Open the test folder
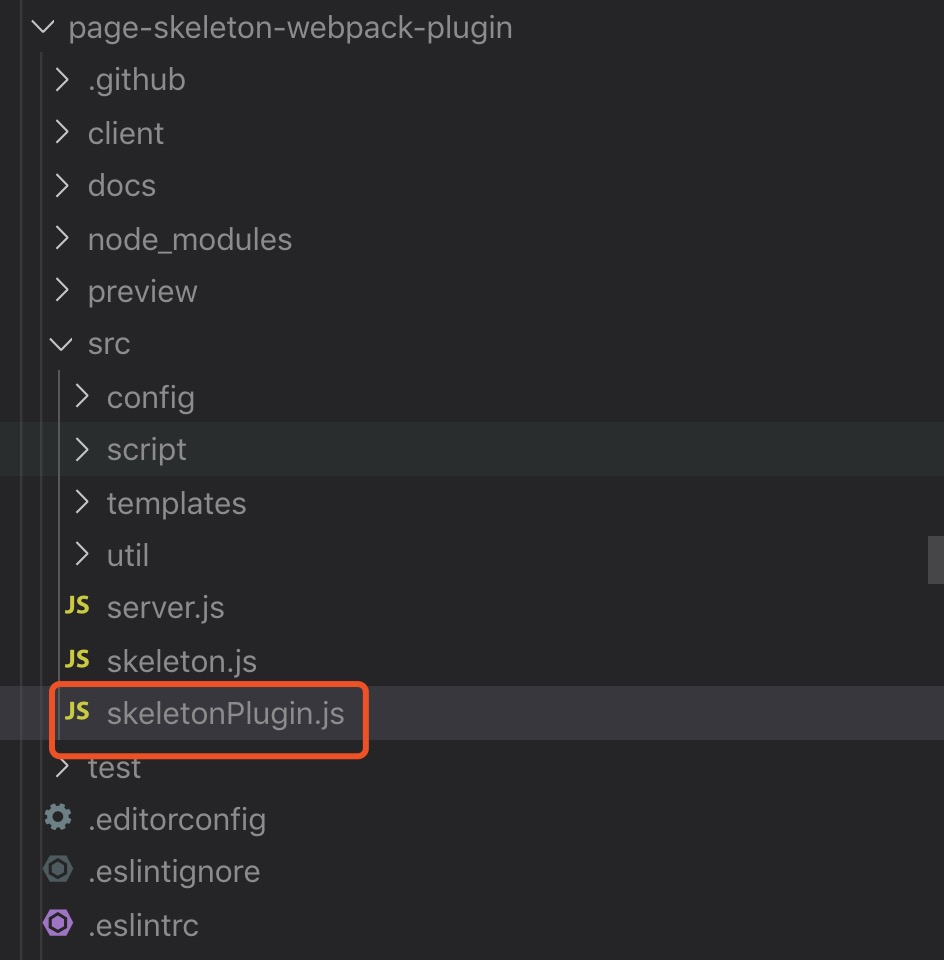Image resolution: width=944 pixels, height=960 pixels. [x=114, y=768]
